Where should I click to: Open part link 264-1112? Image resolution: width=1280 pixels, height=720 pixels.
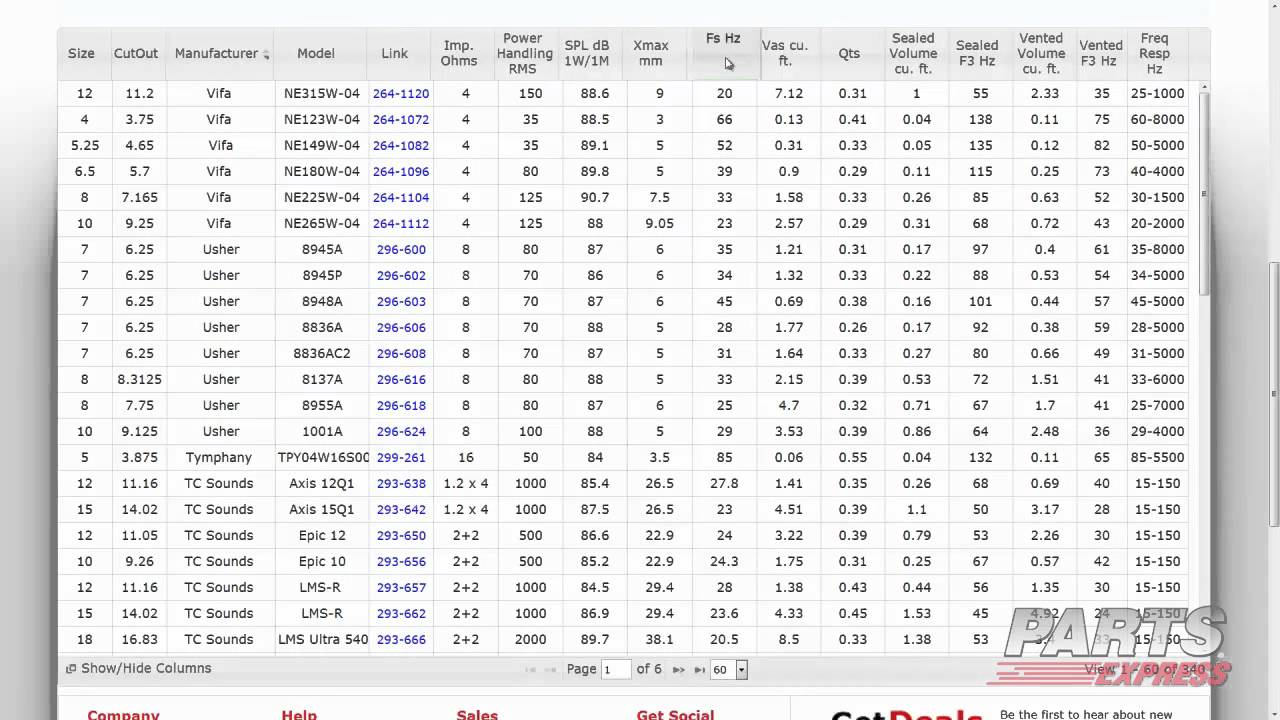pyautogui.click(x=401, y=223)
